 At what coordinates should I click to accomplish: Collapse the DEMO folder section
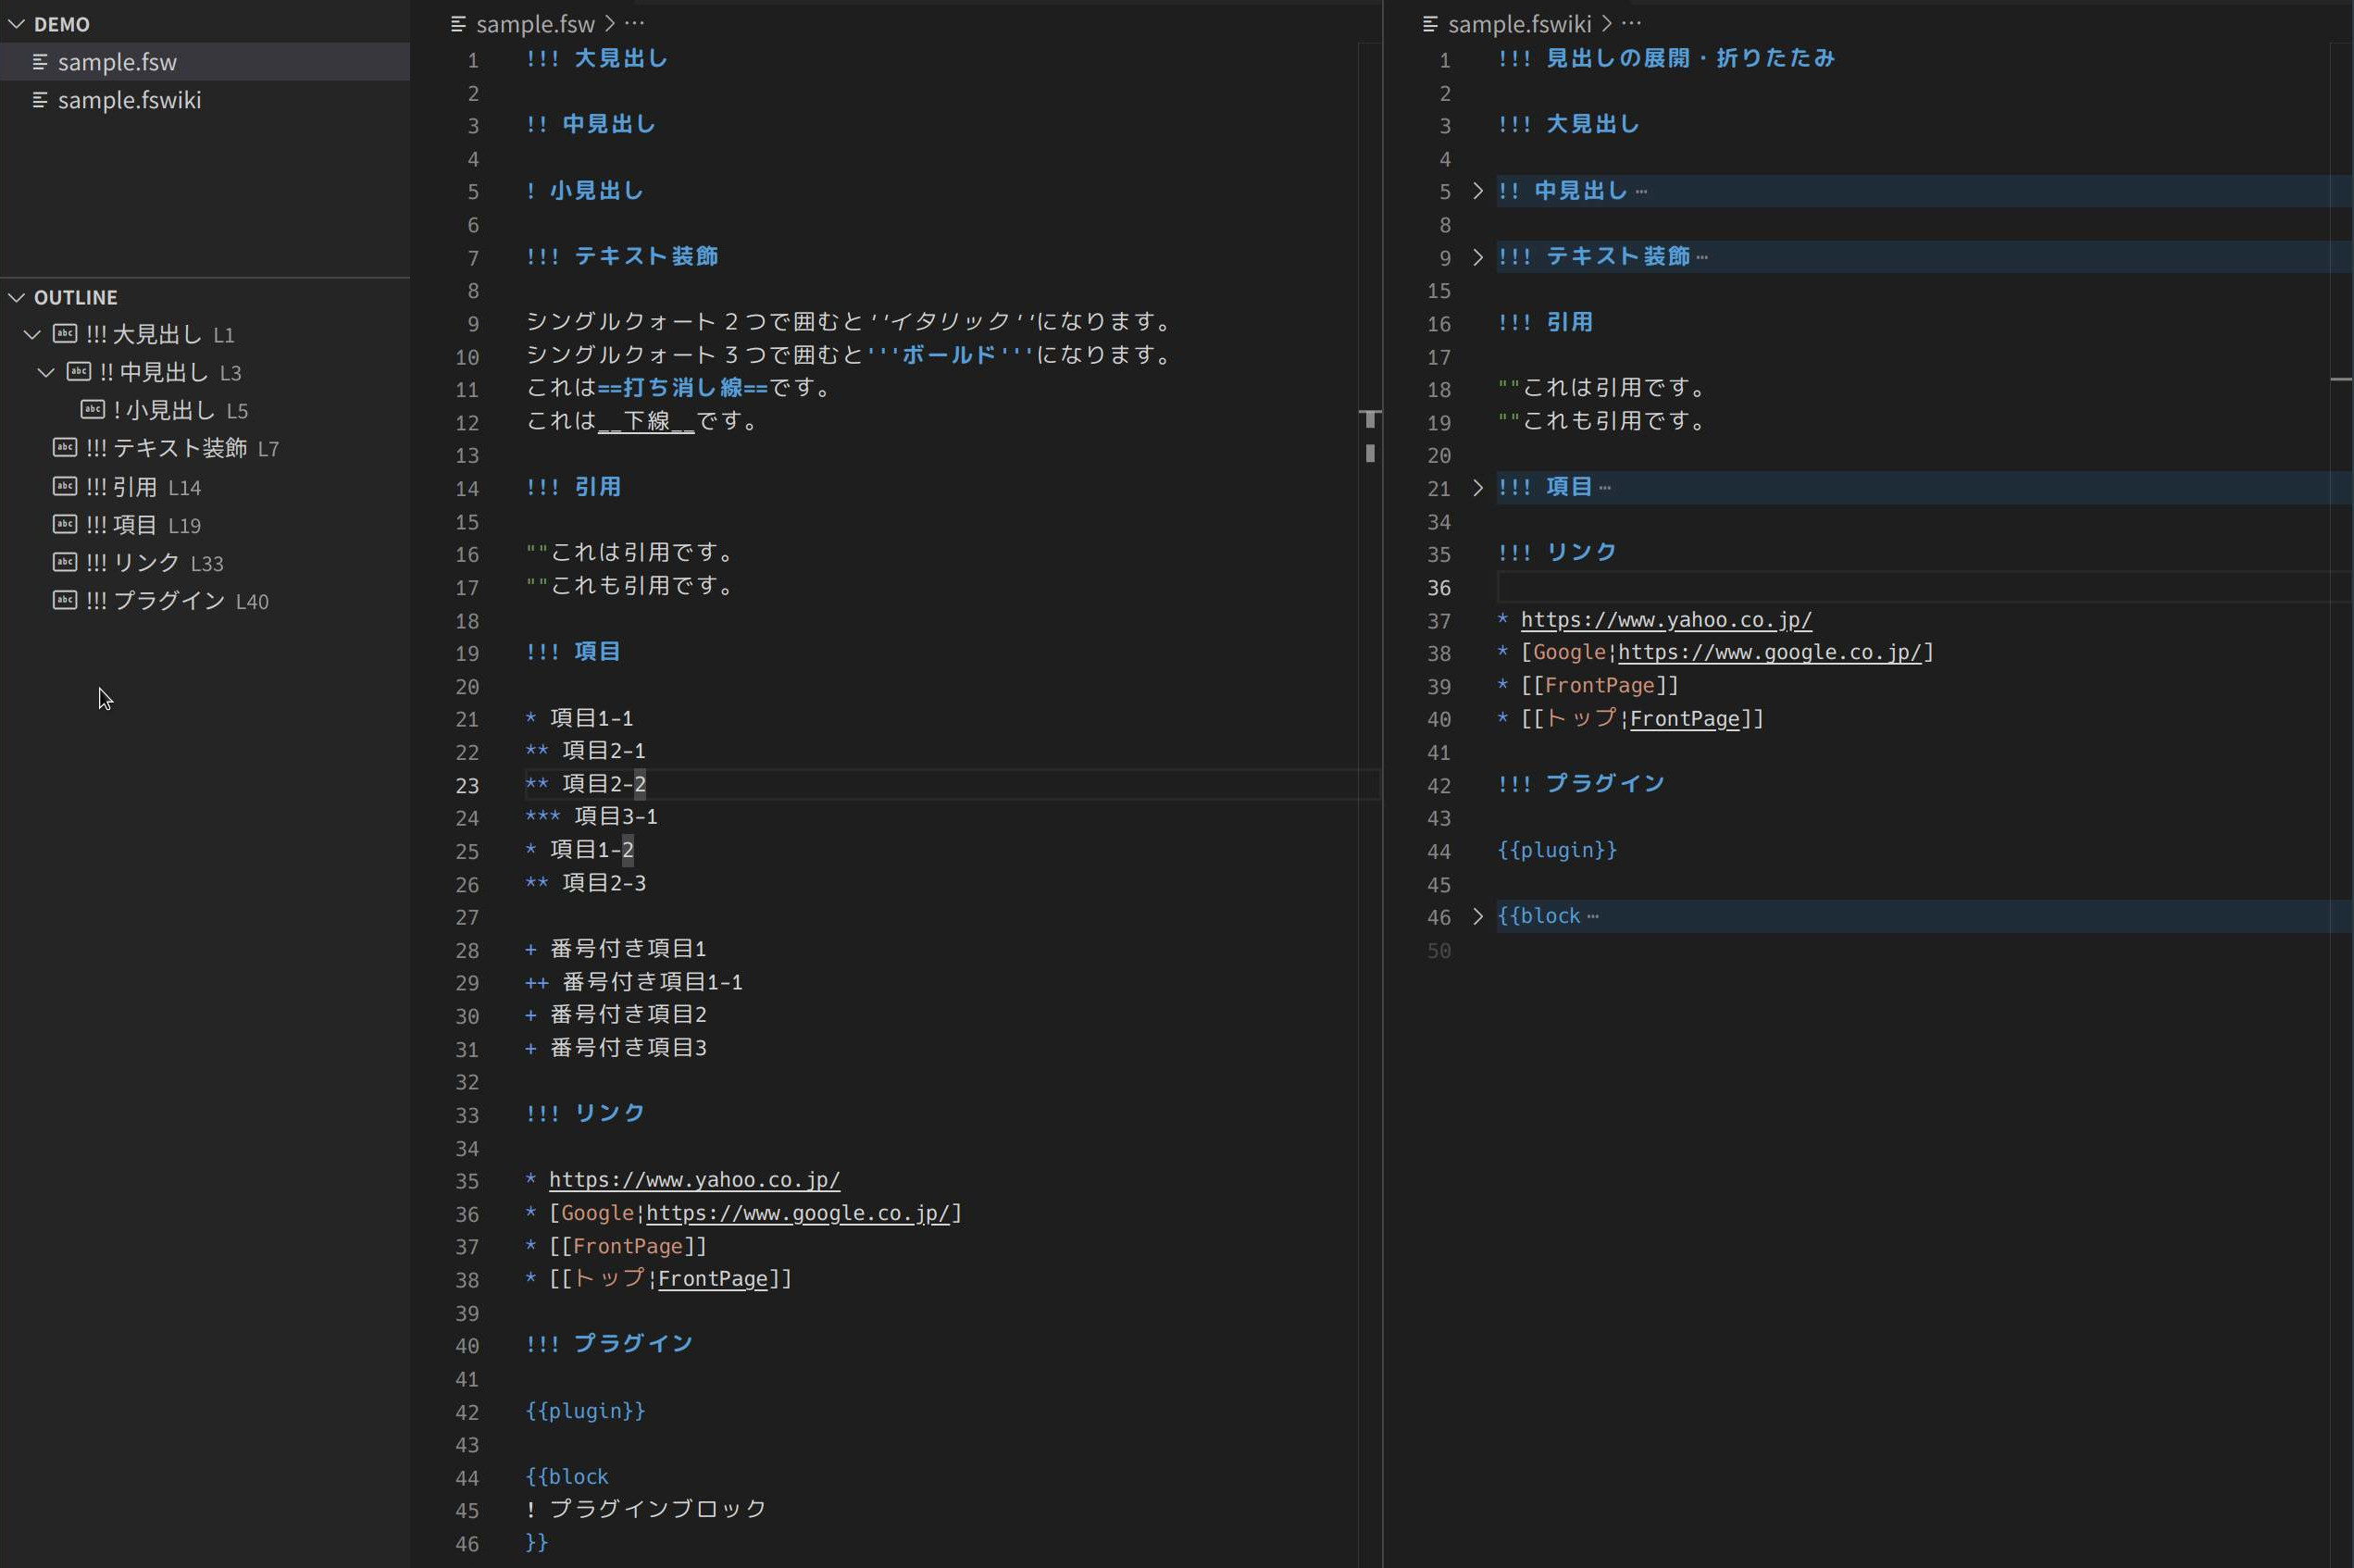click(x=17, y=23)
